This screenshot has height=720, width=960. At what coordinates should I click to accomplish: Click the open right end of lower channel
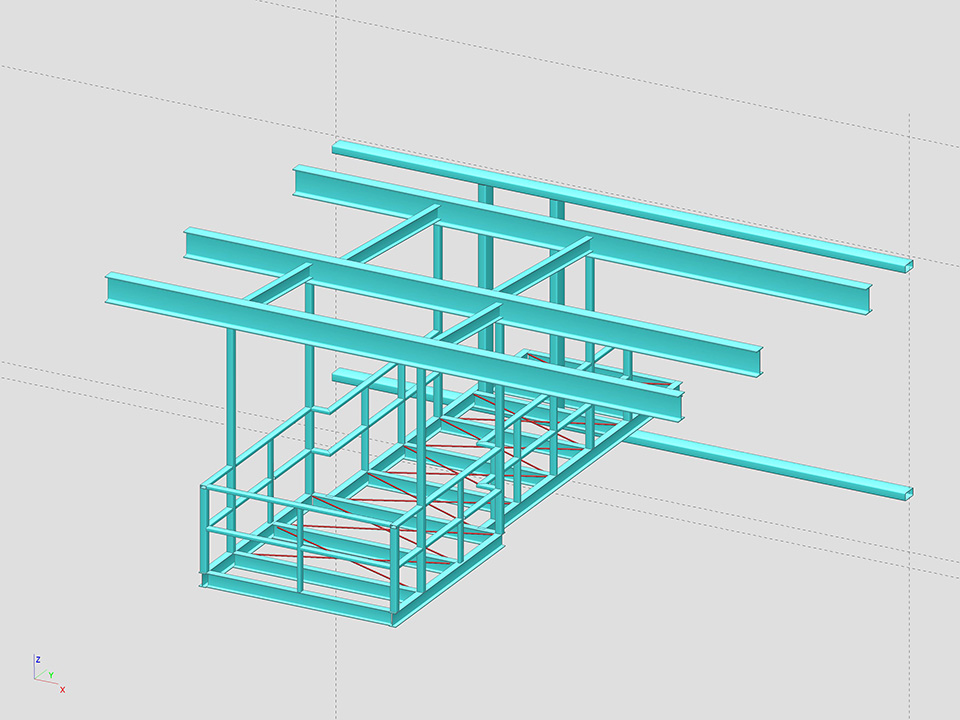(907, 494)
